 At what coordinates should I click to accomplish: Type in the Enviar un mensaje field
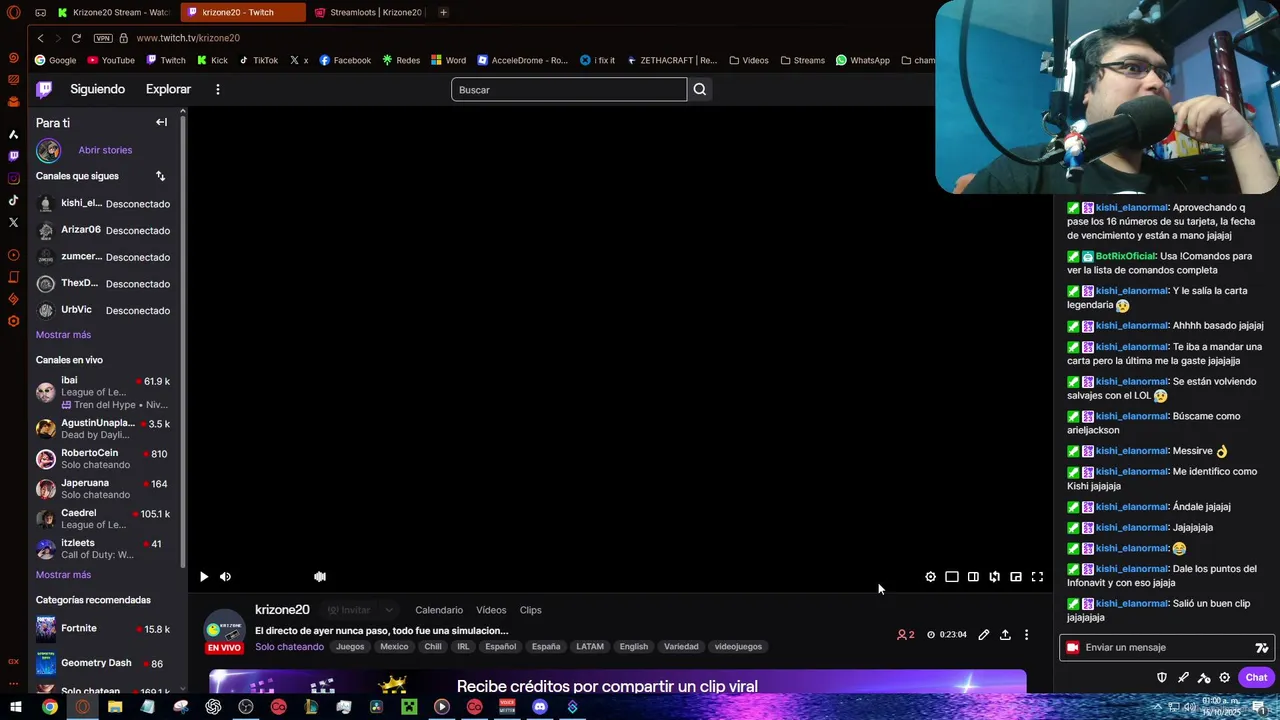click(x=1166, y=648)
